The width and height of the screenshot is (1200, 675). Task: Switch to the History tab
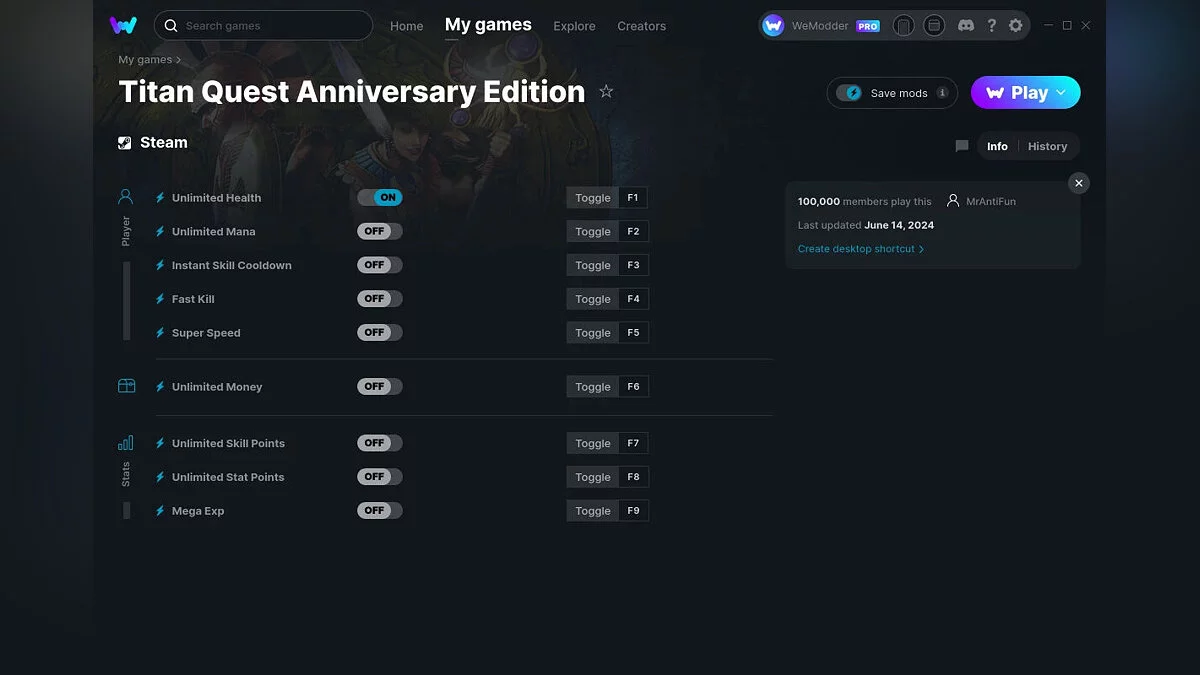(x=1048, y=145)
